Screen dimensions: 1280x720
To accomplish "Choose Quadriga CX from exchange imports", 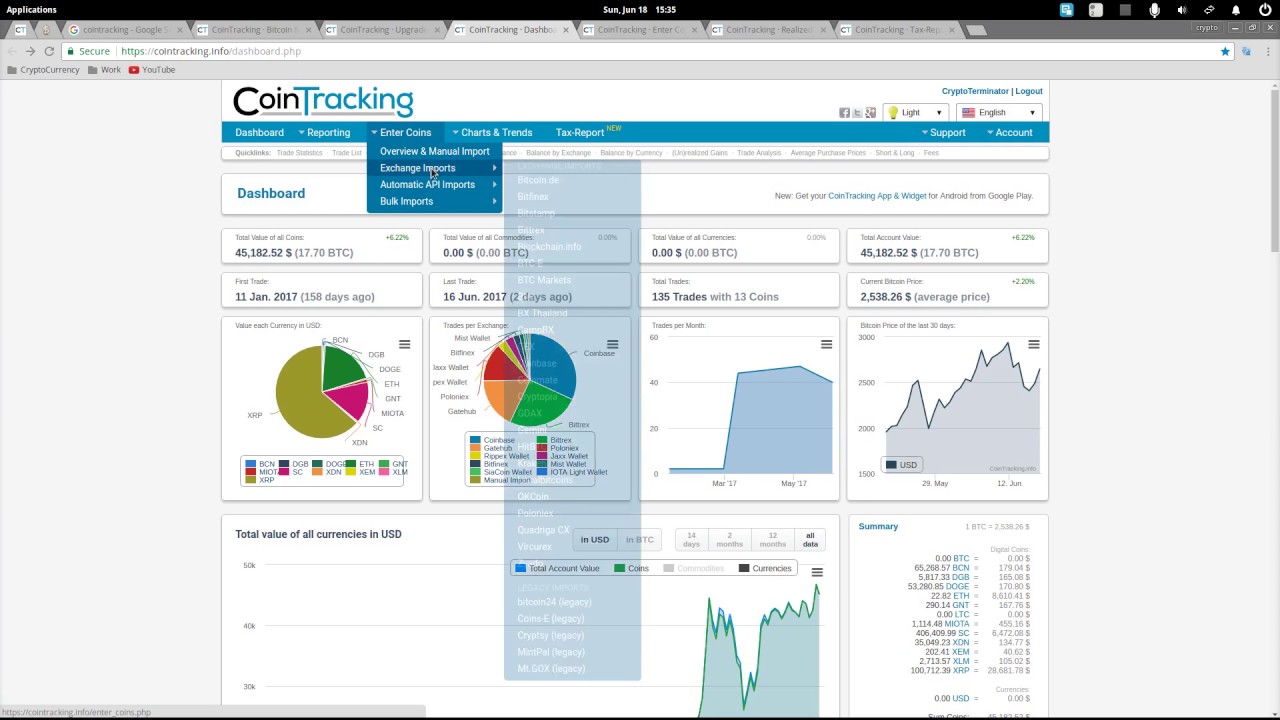I will (543, 530).
